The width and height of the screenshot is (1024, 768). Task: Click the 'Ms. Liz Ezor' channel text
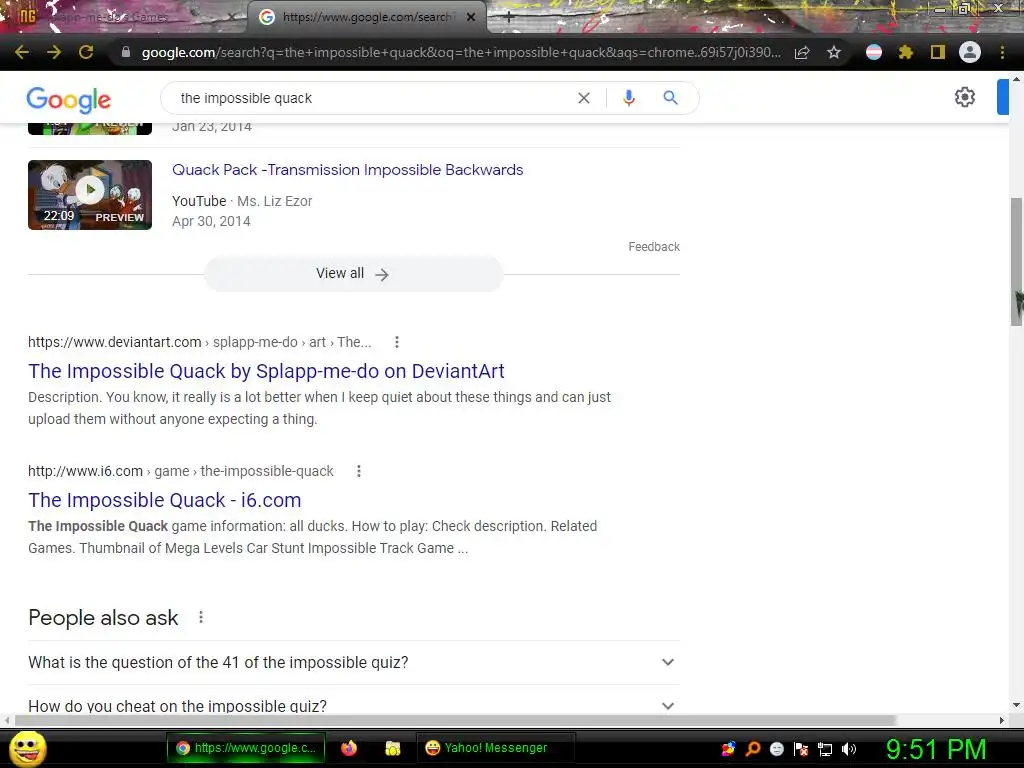coord(274,201)
